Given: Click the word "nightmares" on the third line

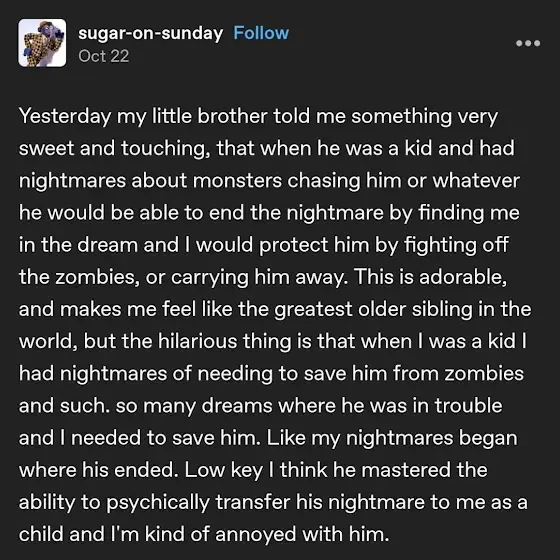Looking at the screenshot, I should pos(72,180).
